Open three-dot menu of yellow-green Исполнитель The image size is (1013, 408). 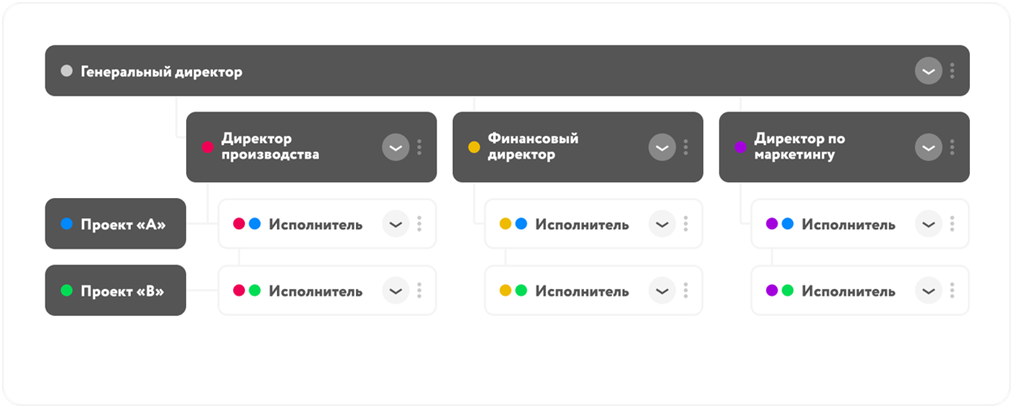point(685,291)
